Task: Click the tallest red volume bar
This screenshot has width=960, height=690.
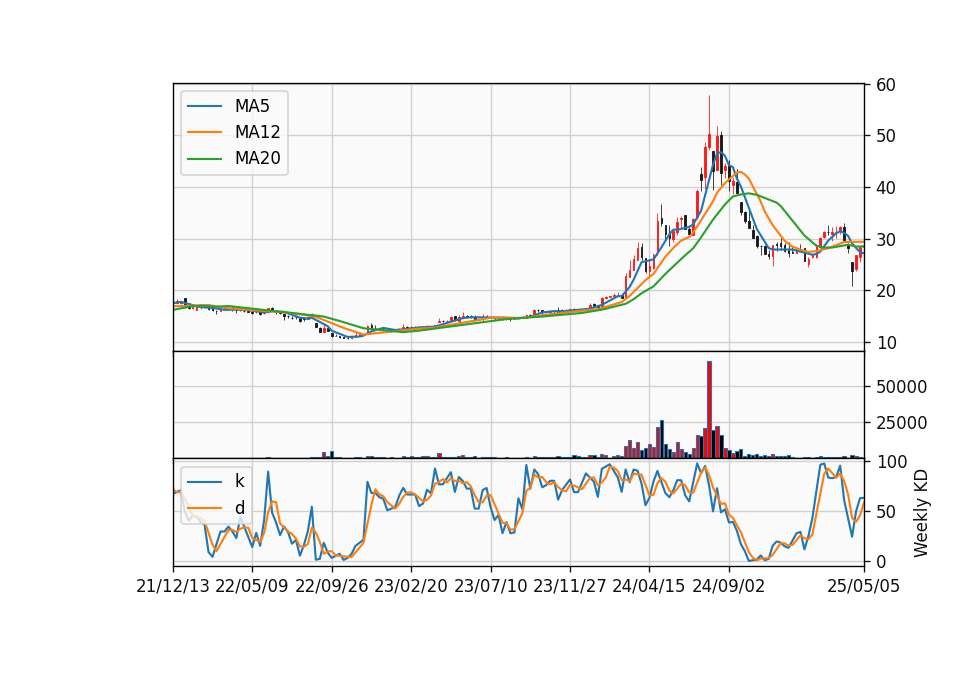Action: coord(710,409)
